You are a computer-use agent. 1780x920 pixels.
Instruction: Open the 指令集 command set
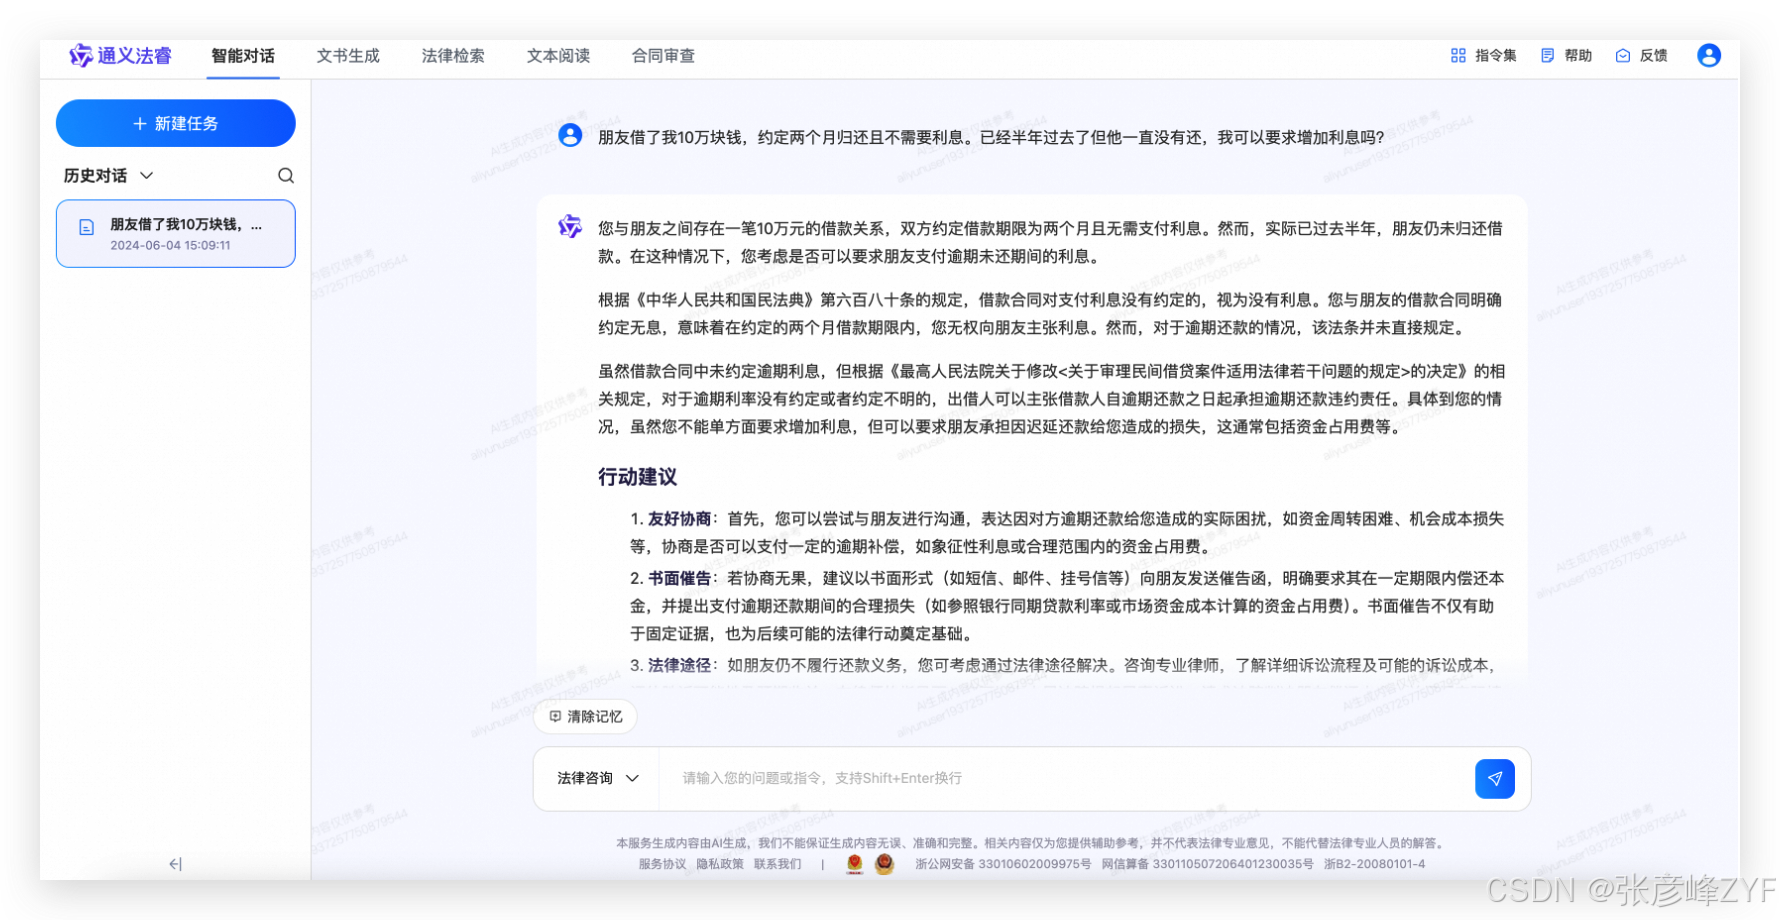tap(1483, 56)
